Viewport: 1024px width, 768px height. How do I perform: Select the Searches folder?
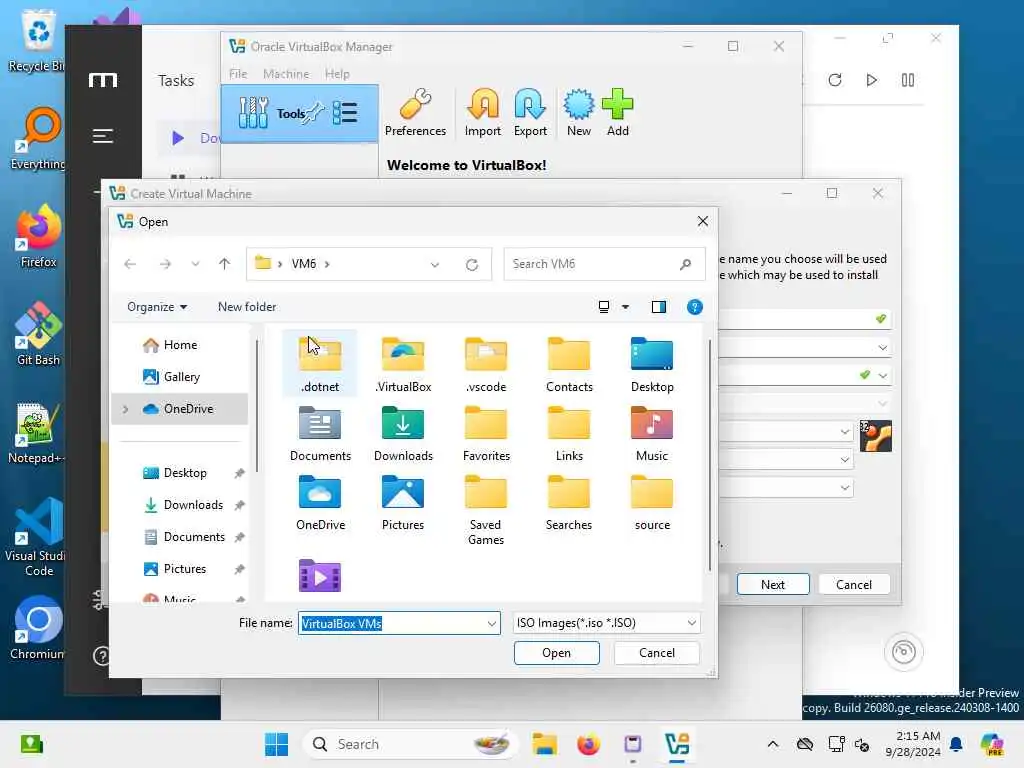569,503
